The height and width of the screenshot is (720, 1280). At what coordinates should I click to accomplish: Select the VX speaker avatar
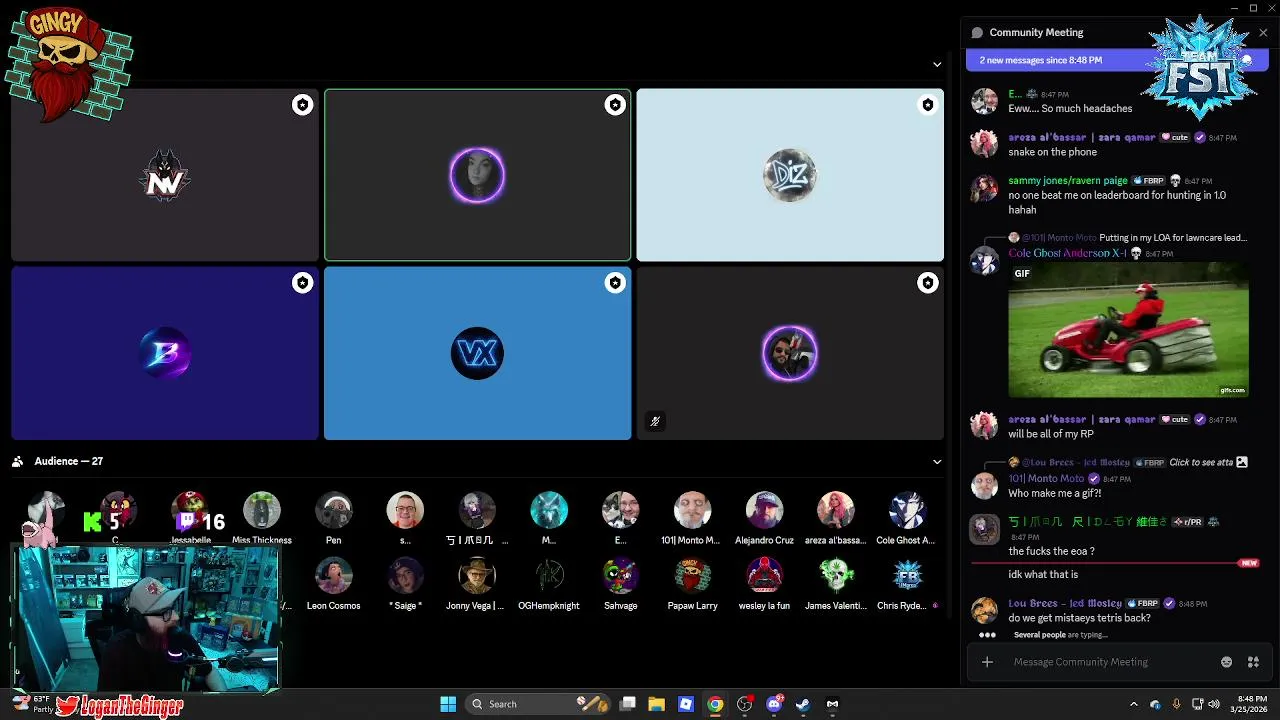[477, 354]
